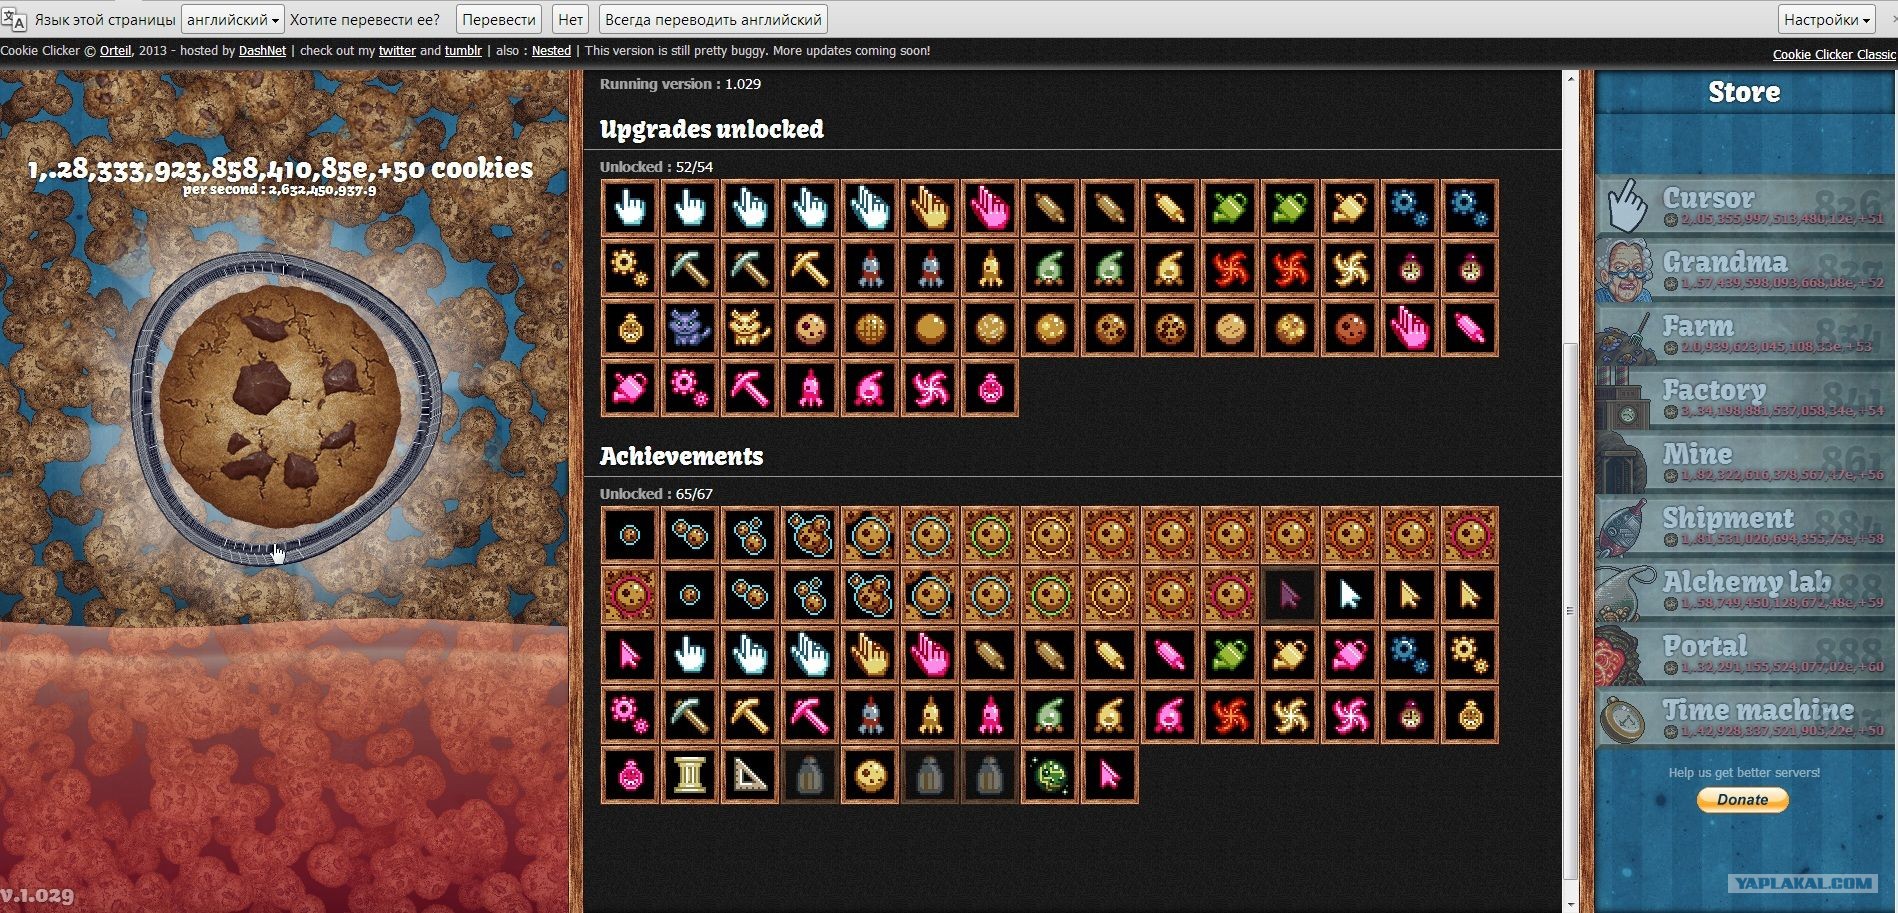Viewport: 1898px width, 913px height.
Task: Click the 'Running version : 1.029' text
Action: coord(680,84)
